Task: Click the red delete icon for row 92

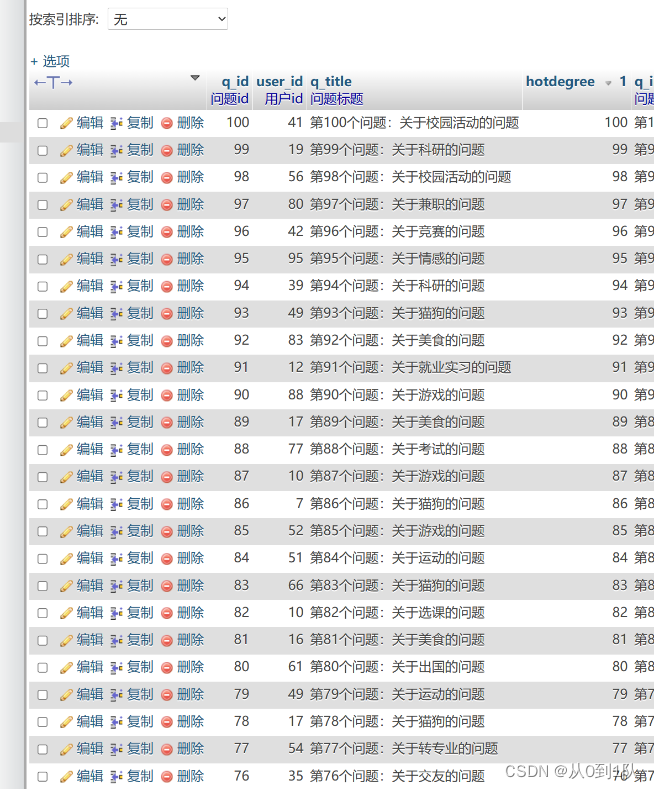Action: tap(167, 341)
